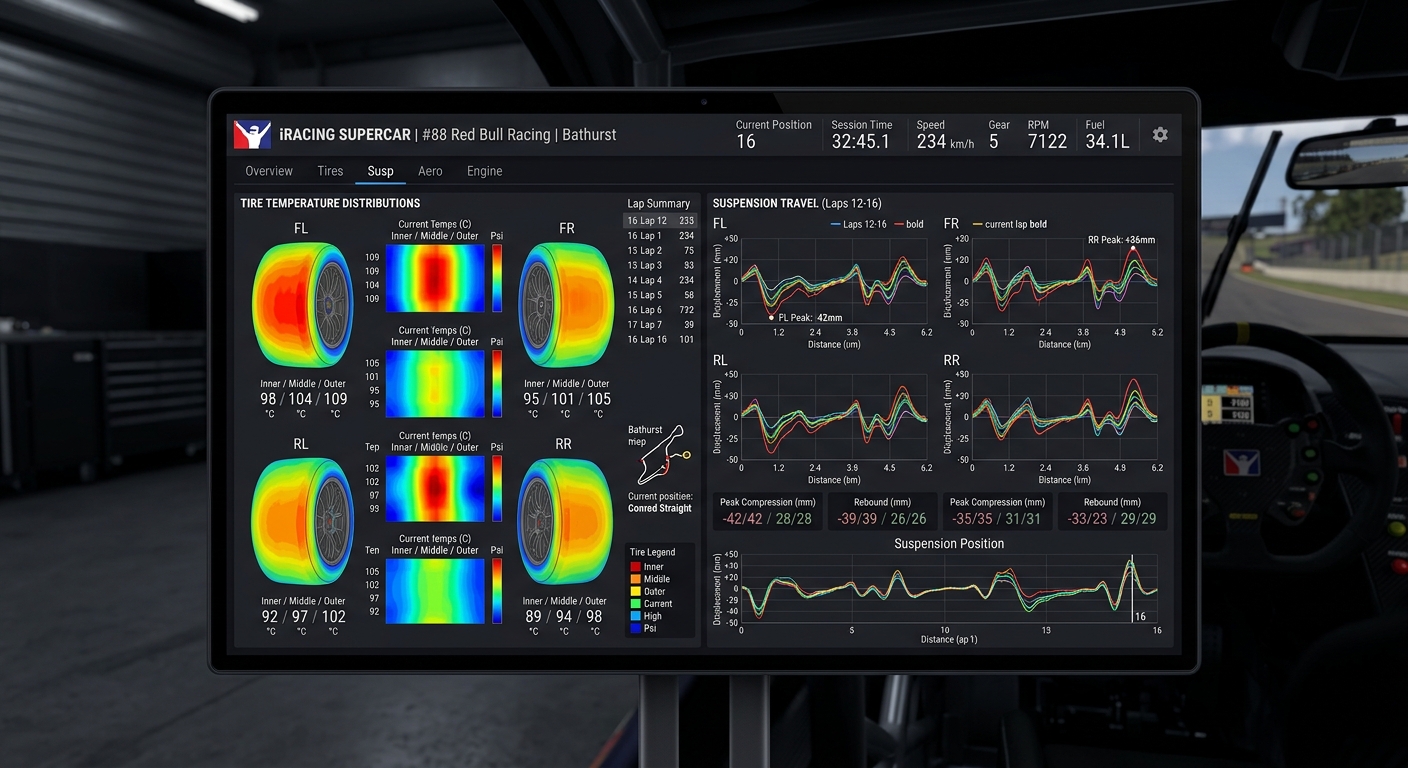
Task: Click the heatmap beside values 109, 109, 104, 109
Action: coord(435,279)
